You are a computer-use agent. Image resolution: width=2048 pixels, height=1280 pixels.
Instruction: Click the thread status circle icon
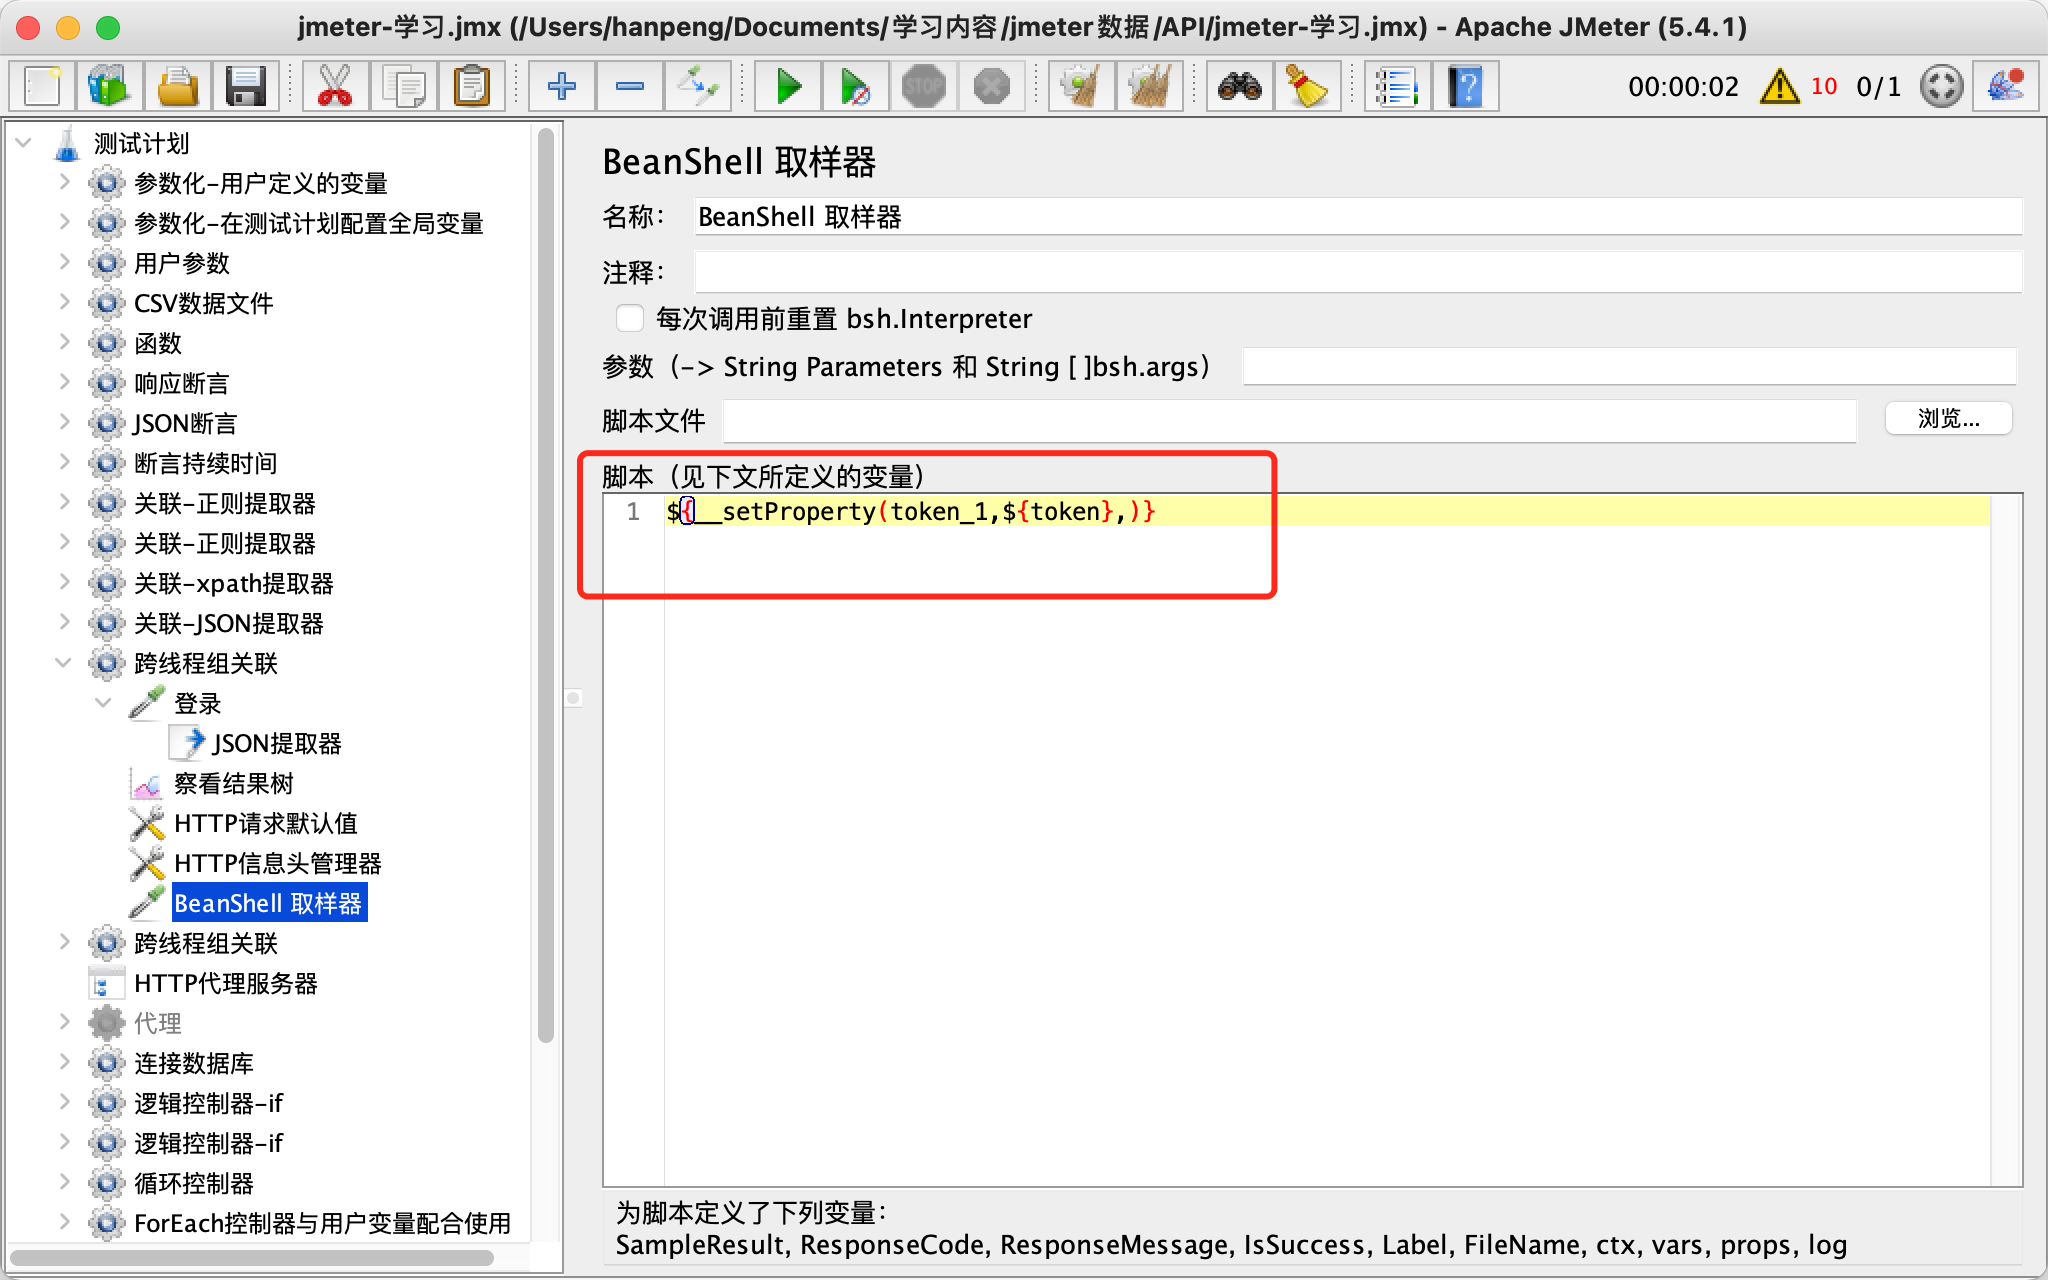click(1942, 86)
